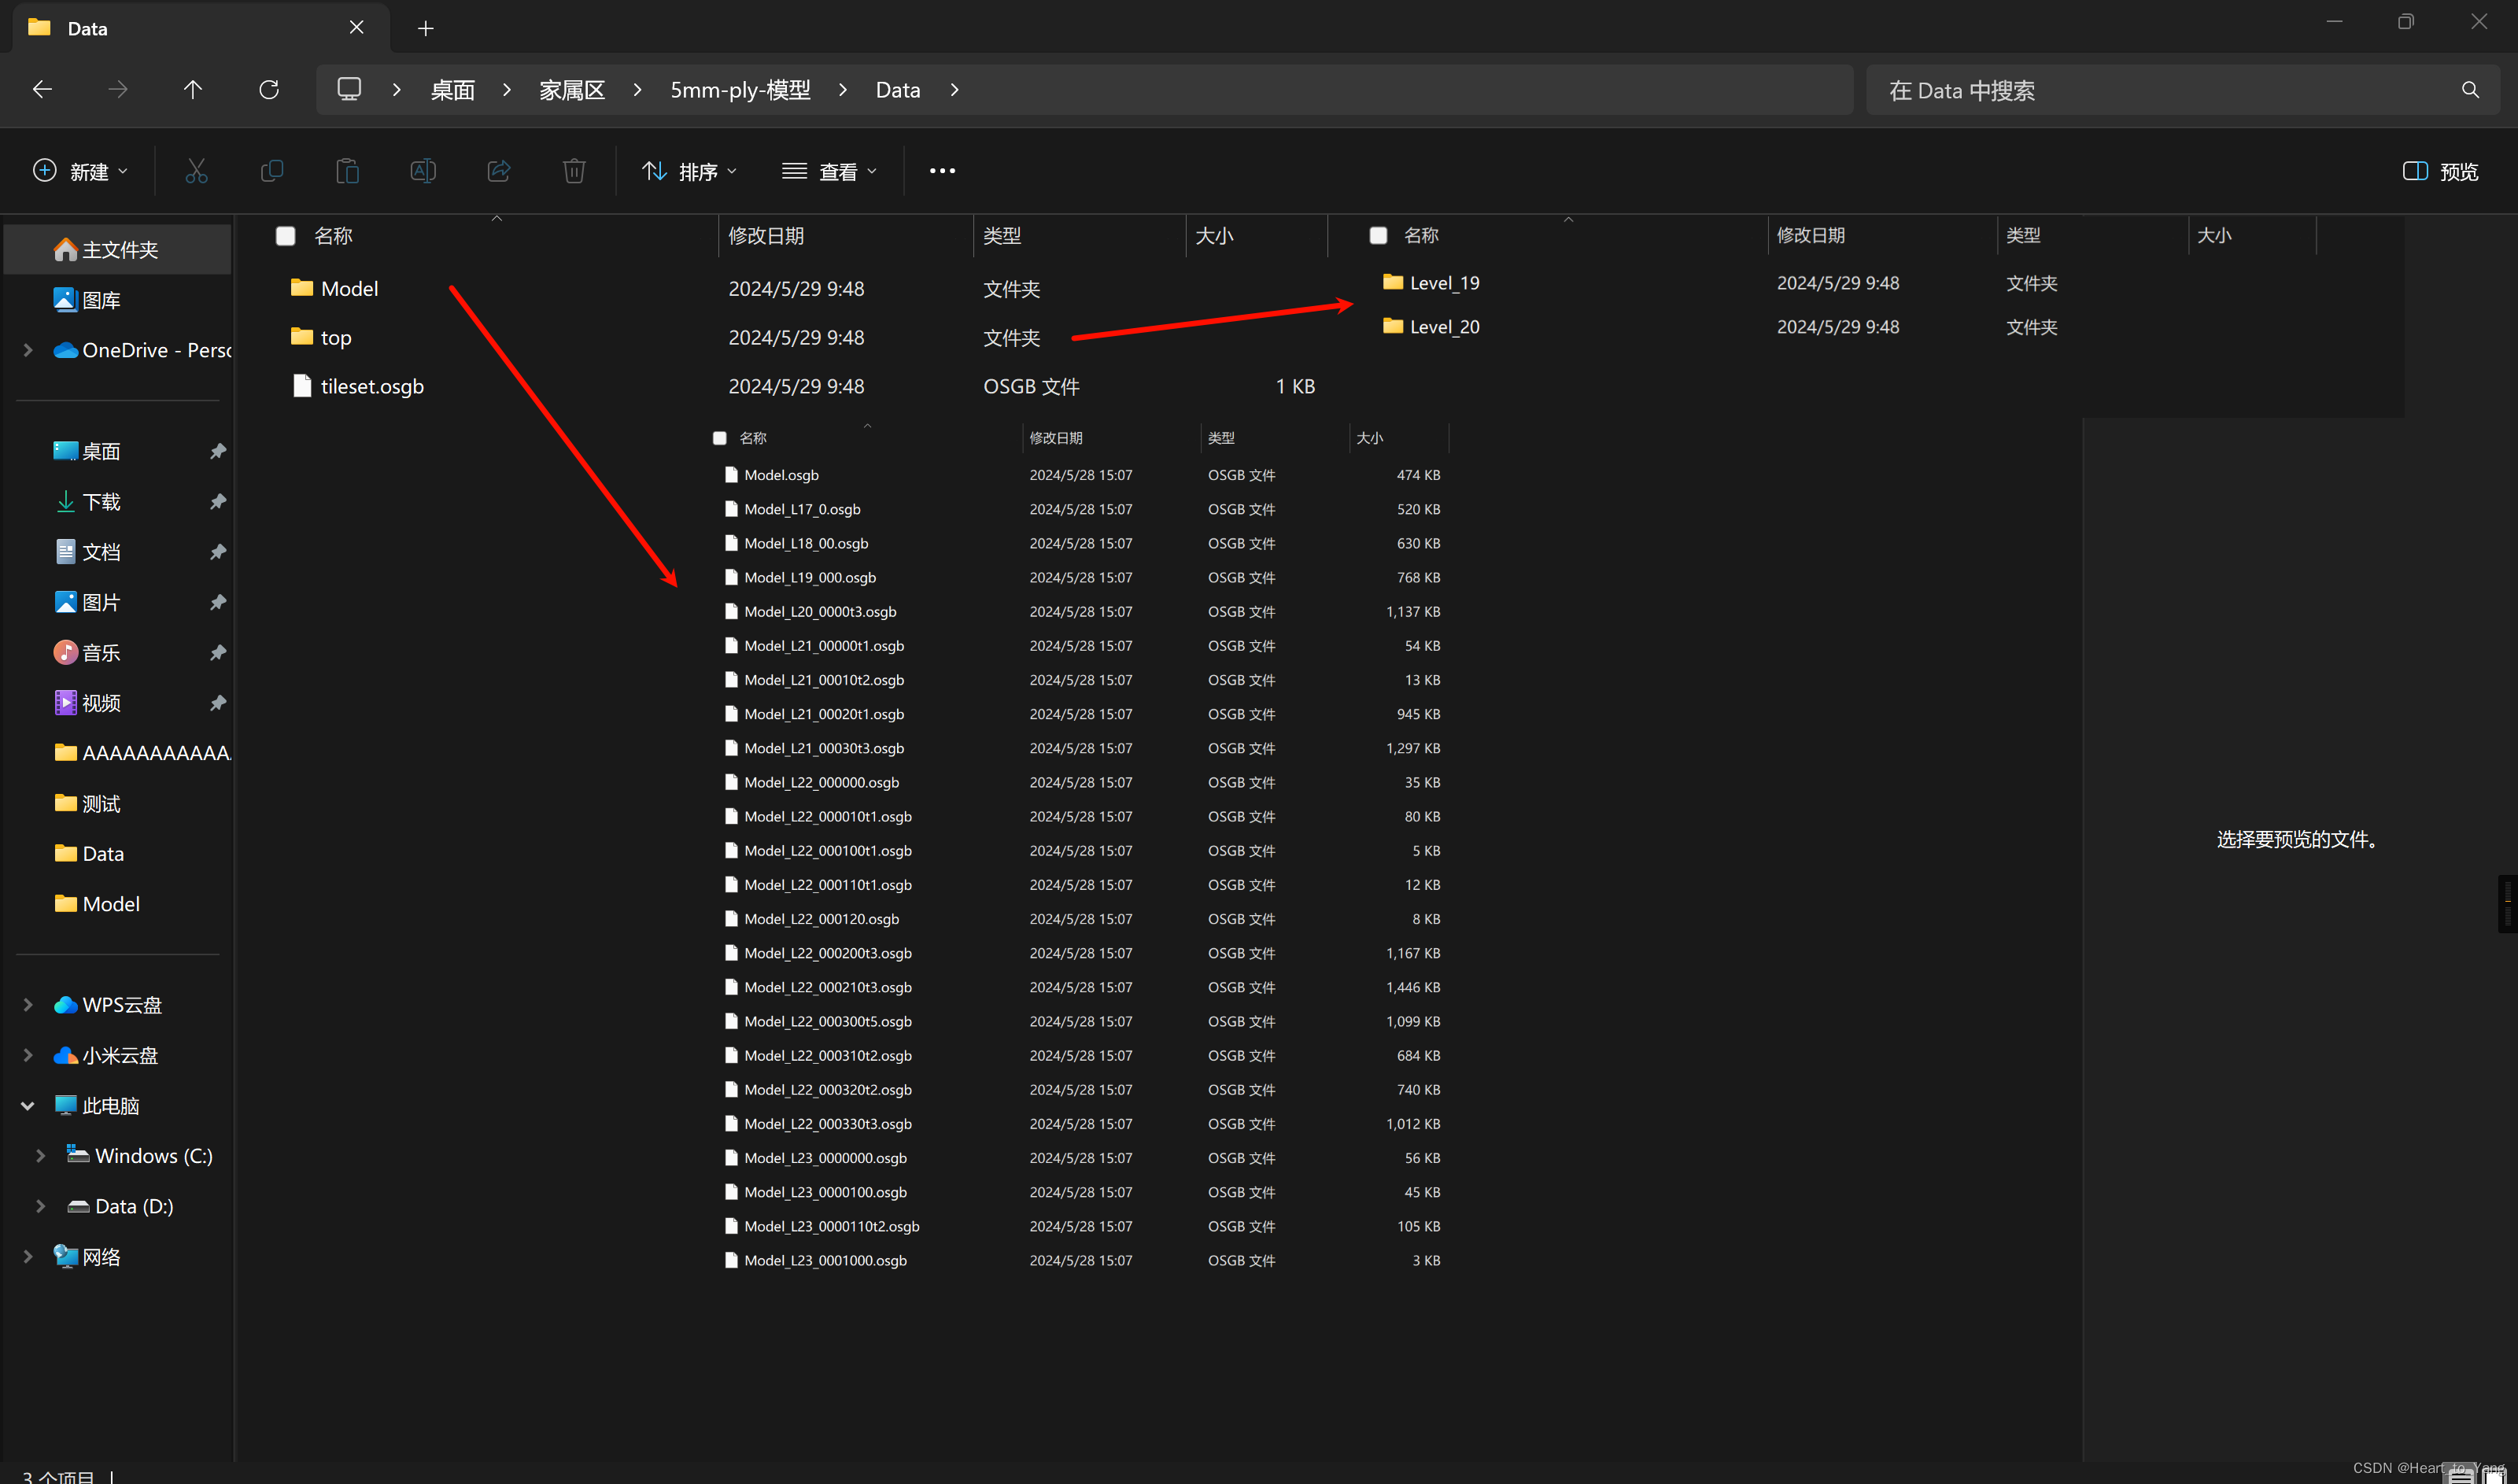
Task: Open the three-dot more options menu
Action: 942,171
